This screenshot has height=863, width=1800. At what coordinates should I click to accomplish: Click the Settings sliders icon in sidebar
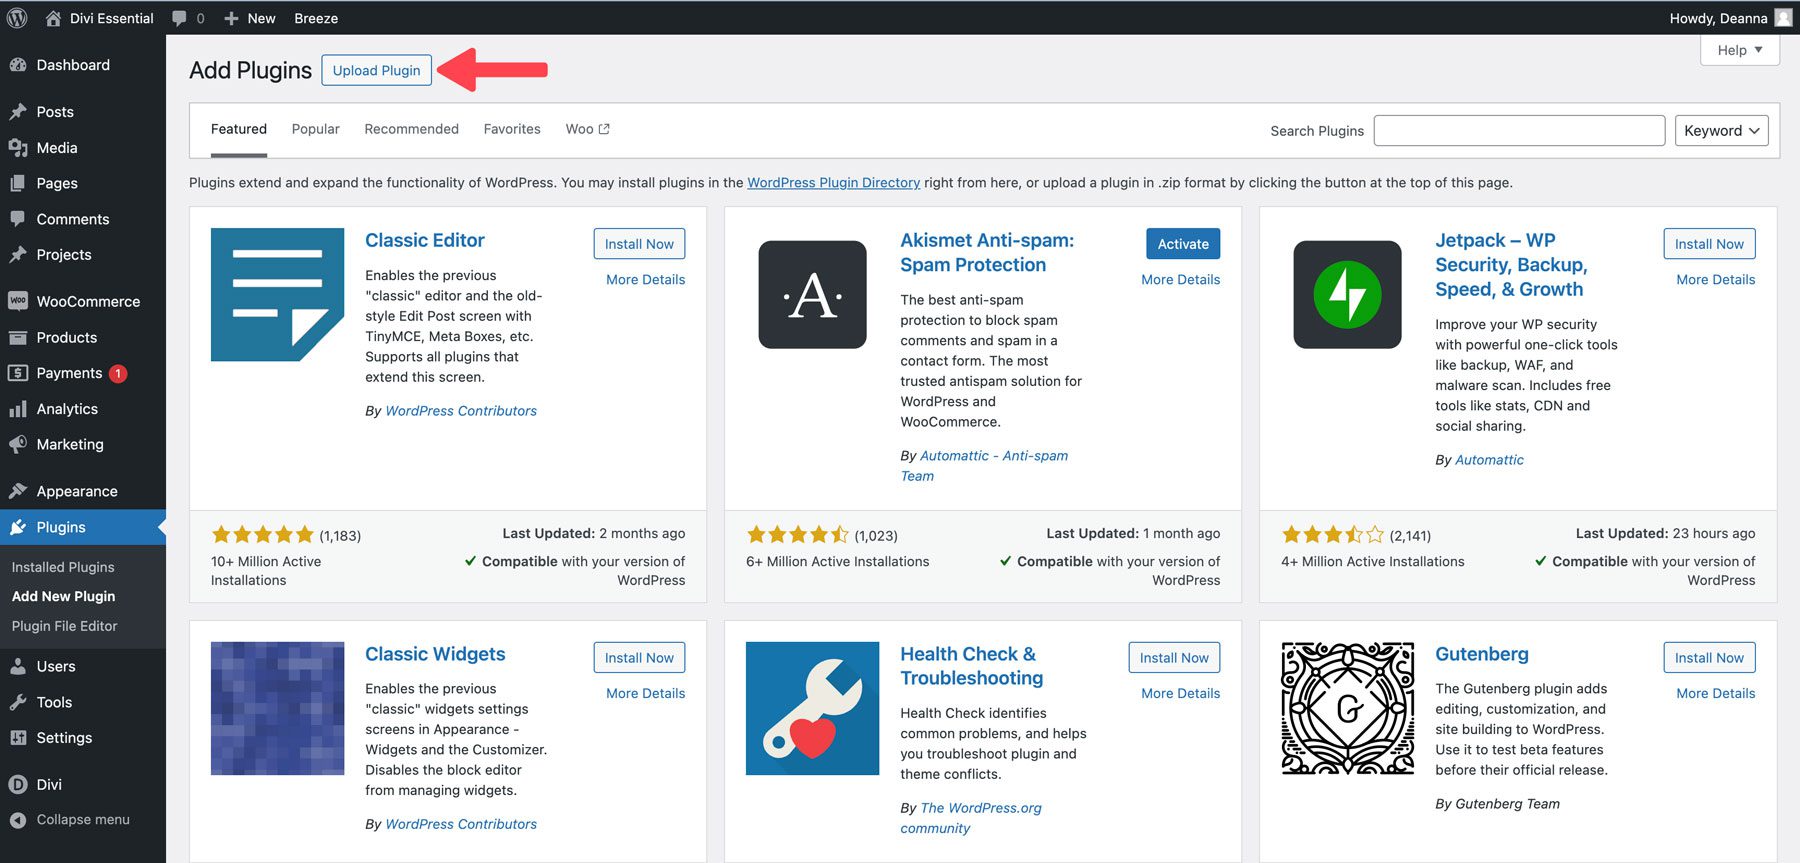point(18,738)
